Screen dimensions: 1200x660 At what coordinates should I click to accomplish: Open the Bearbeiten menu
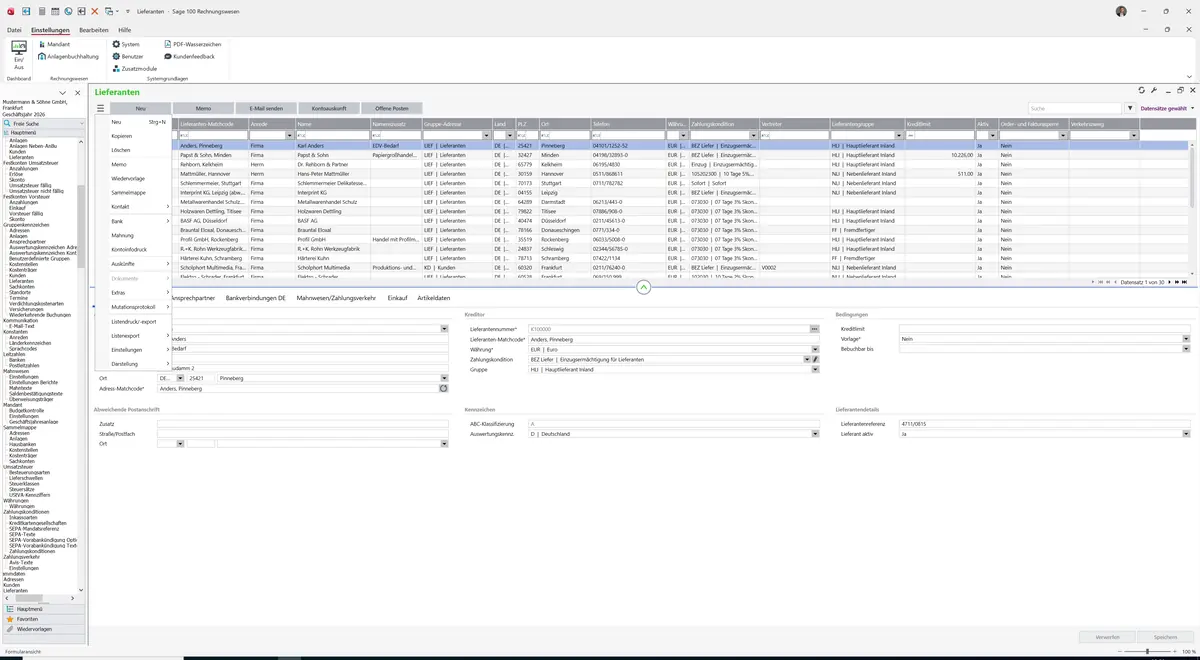pyautogui.click(x=94, y=30)
